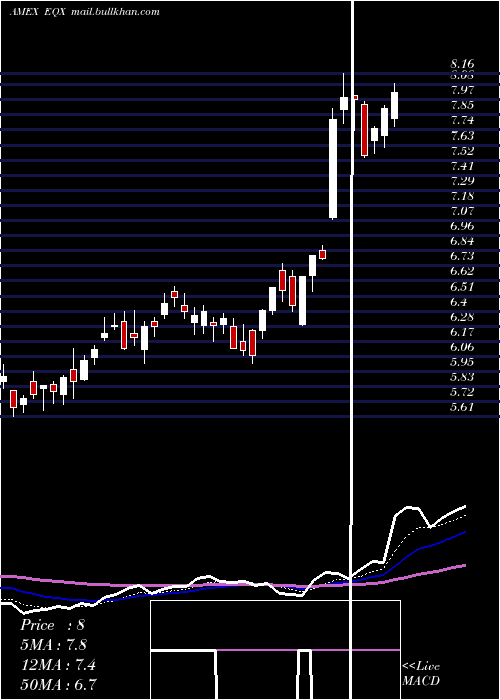Click the 7.63 price axis label
Image resolution: width=500 pixels, height=700 pixels.
tap(462, 135)
